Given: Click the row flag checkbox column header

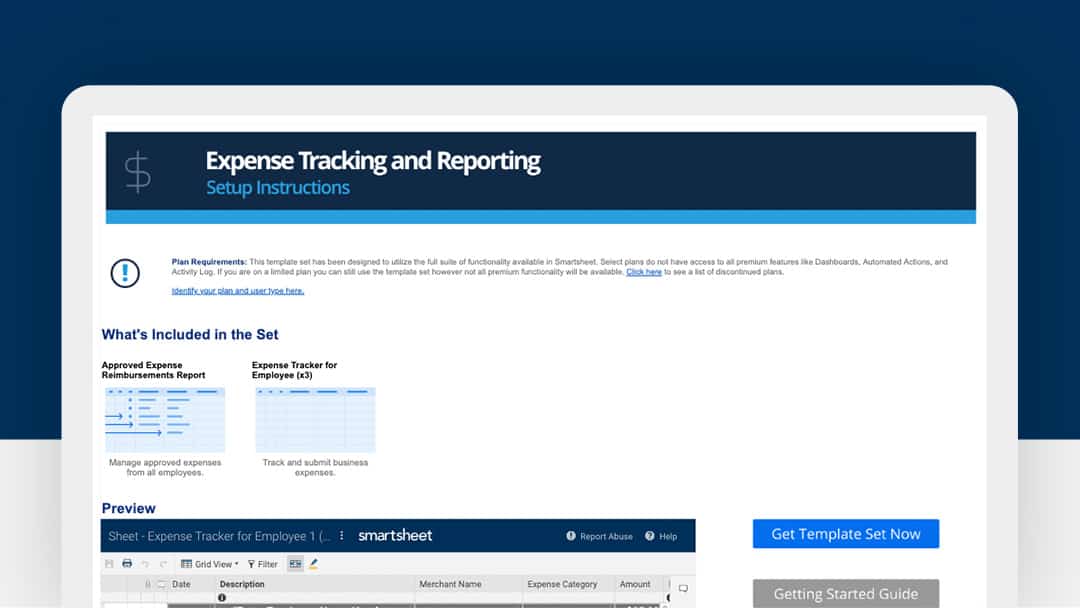Looking at the screenshot, I should click(x=161, y=584).
